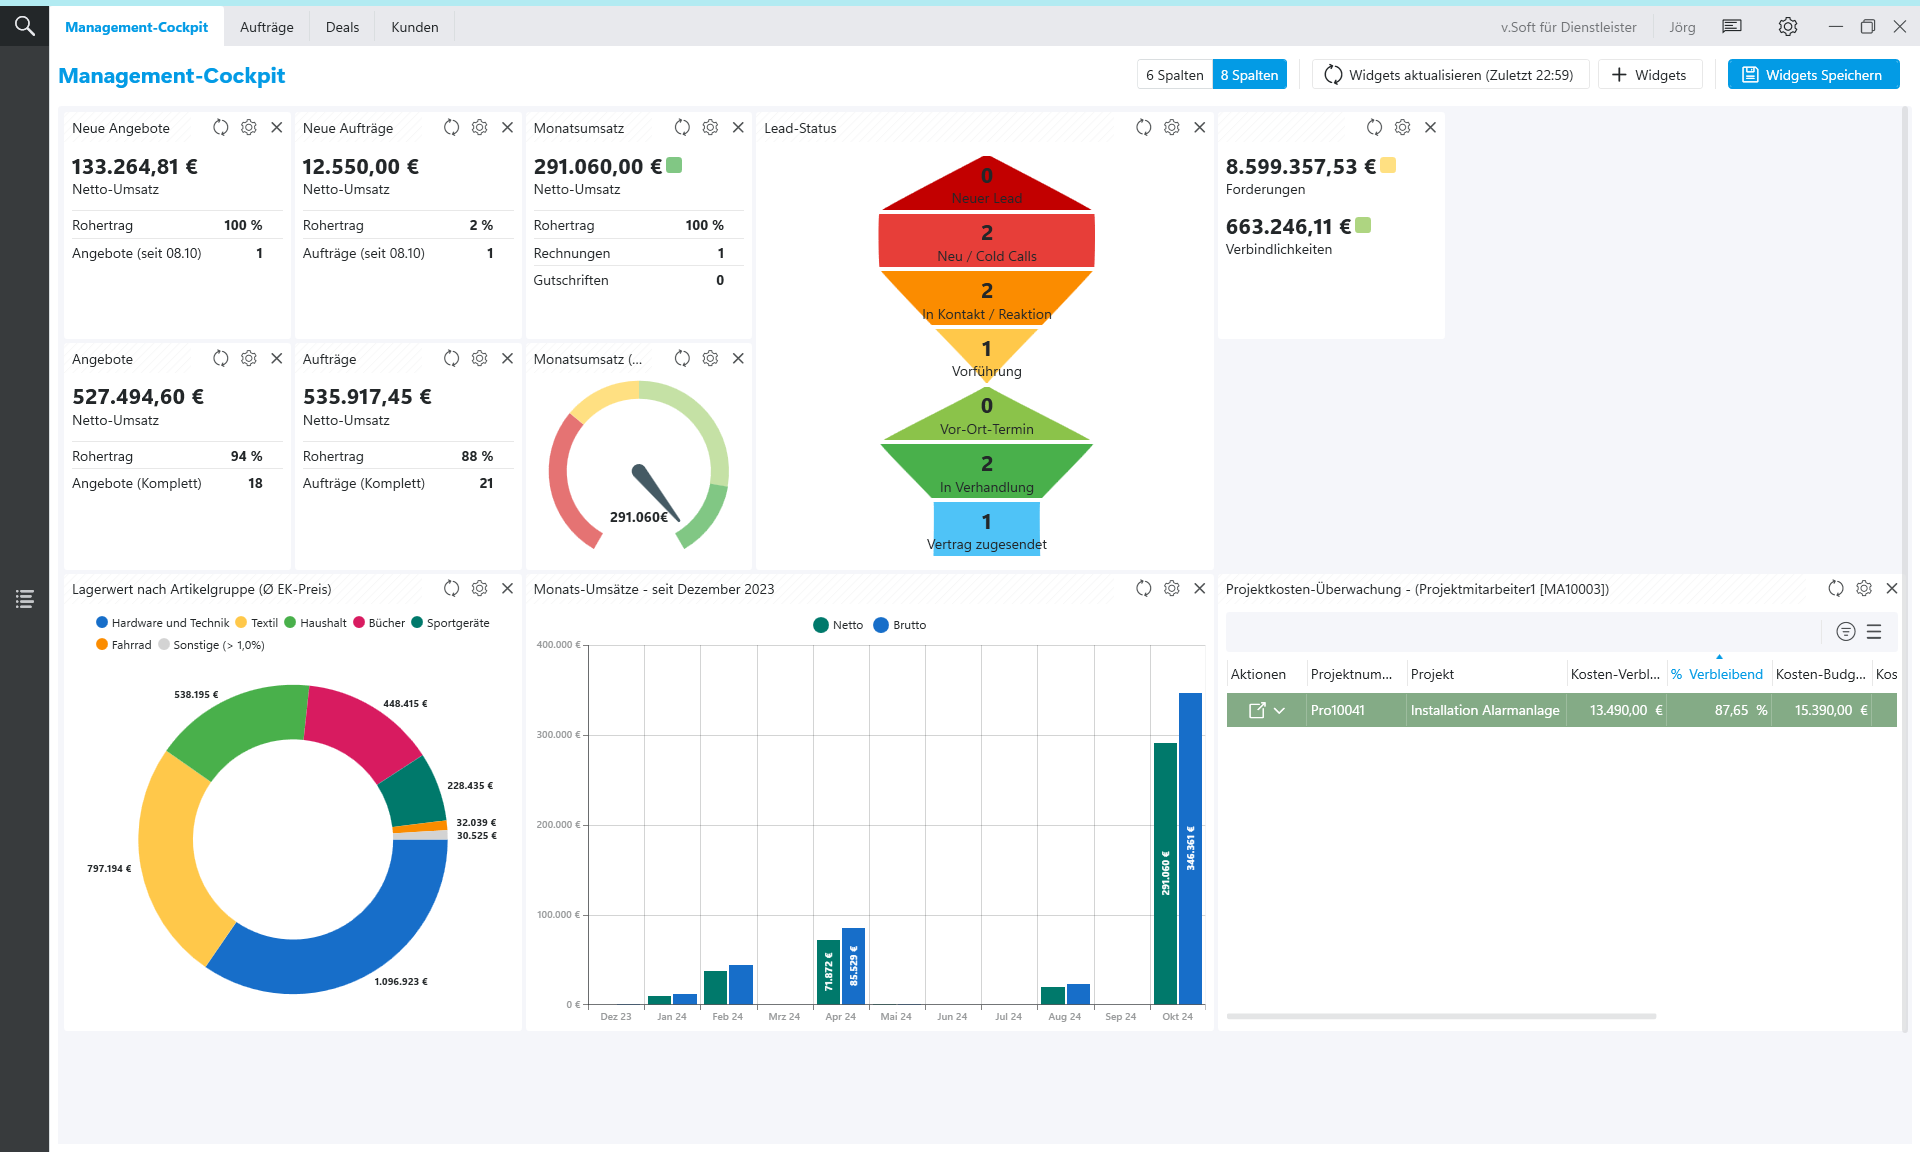Image resolution: width=1920 pixels, height=1152 pixels.
Task: Click Widgets aktualisieren button
Action: pyautogui.click(x=1450, y=75)
